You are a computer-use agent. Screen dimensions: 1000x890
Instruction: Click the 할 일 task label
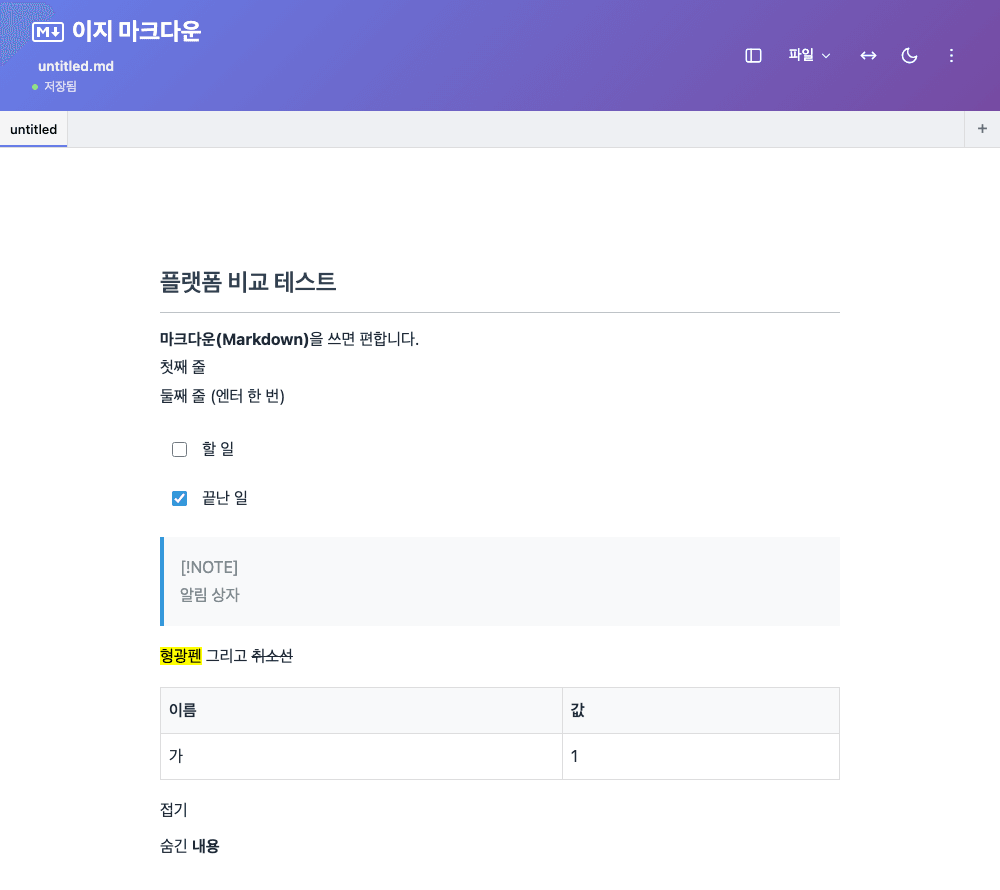click(x=218, y=449)
